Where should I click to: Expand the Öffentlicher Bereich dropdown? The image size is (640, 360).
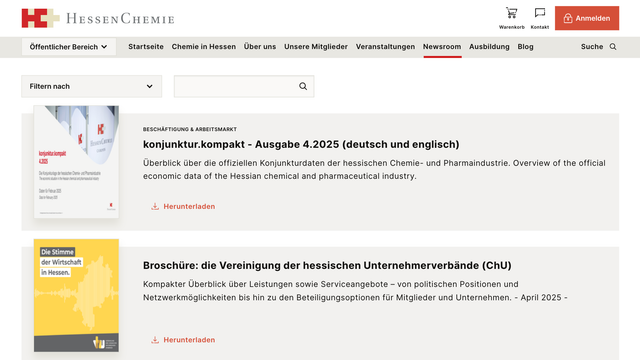(69, 47)
